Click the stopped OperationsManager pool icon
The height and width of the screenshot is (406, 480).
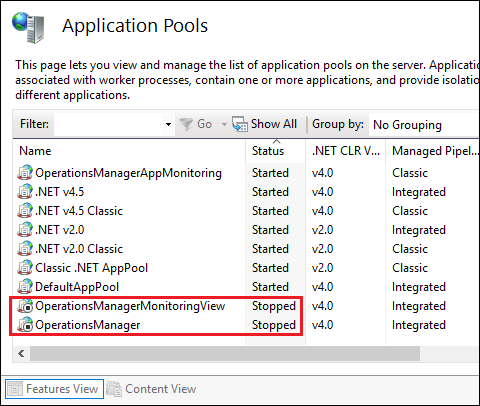(x=25, y=325)
